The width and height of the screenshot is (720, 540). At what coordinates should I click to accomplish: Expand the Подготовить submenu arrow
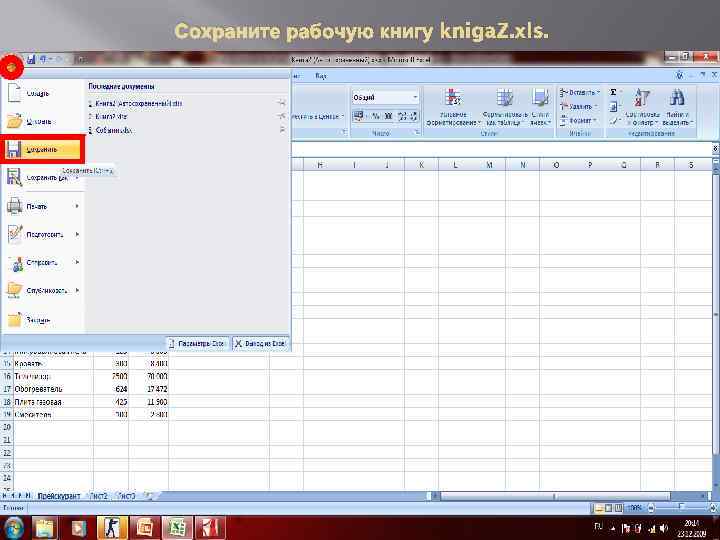(77, 234)
